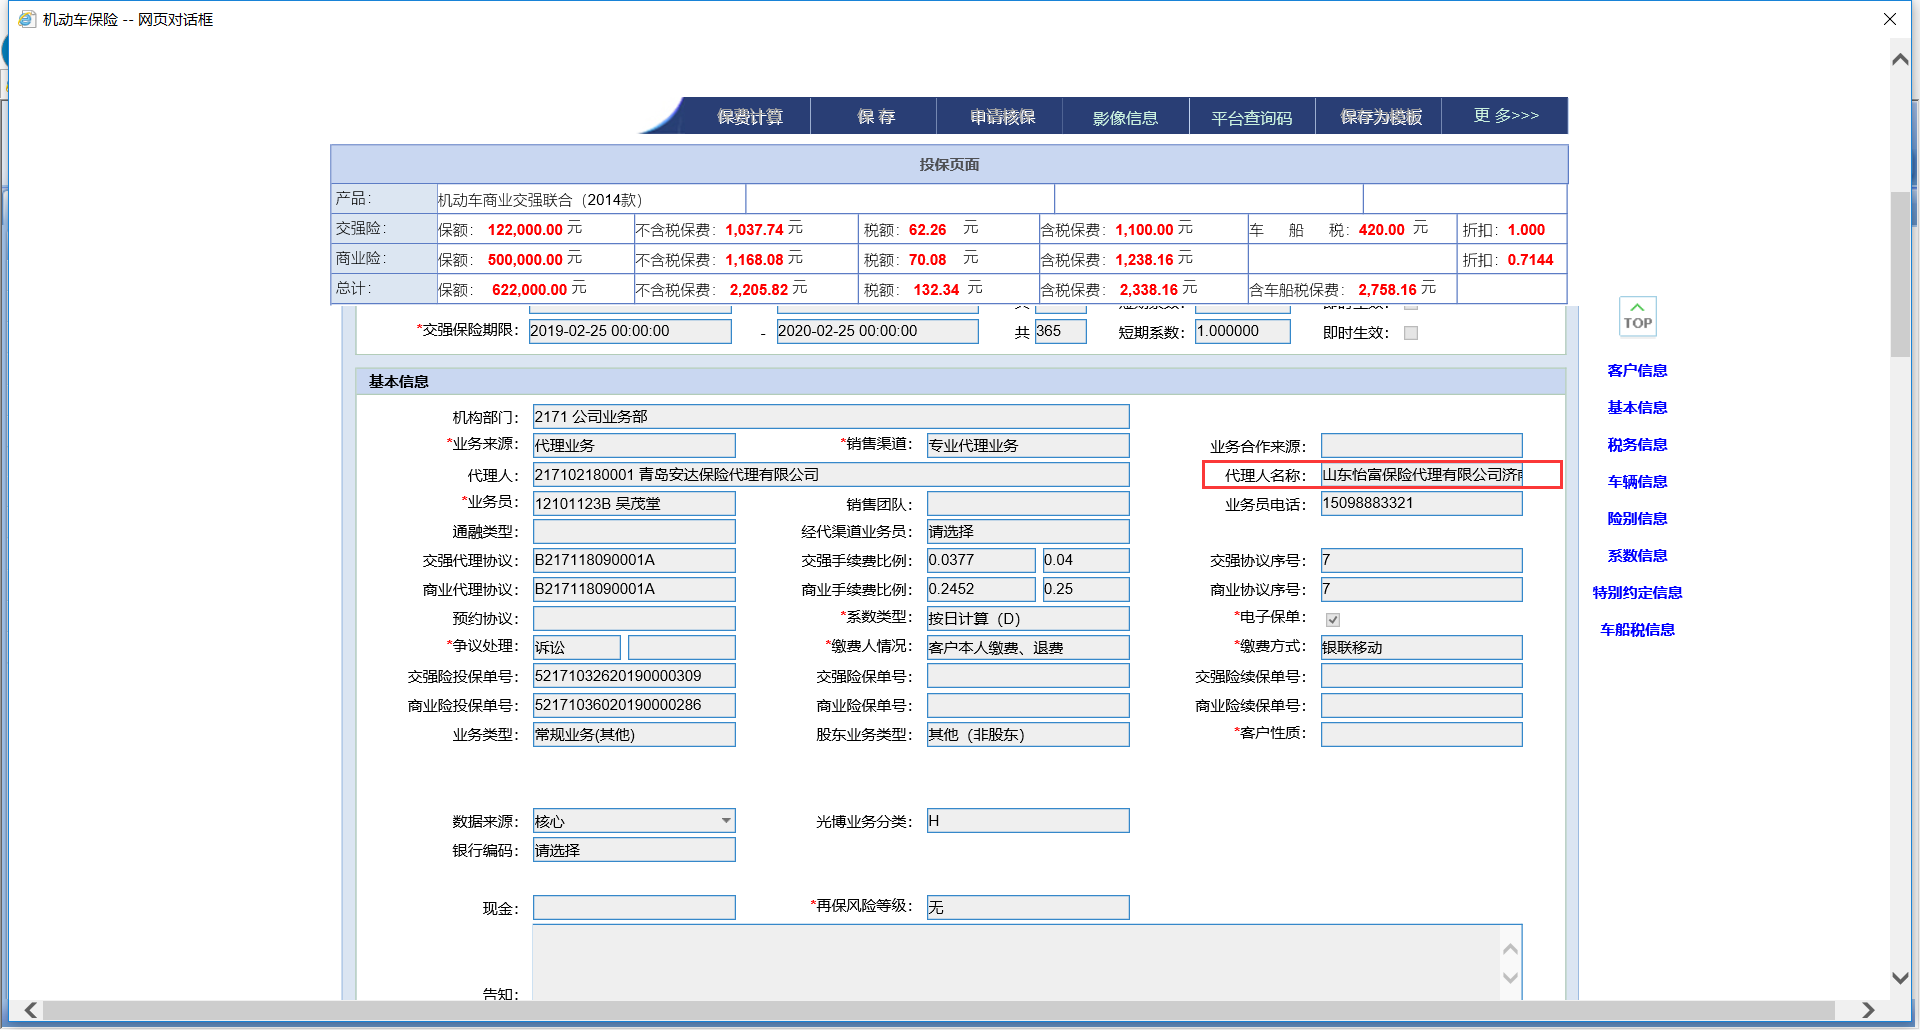Click the 短期系数 field

(1243, 331)
